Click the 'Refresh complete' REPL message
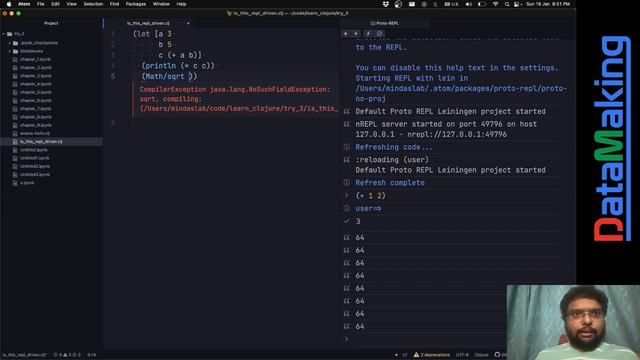 [390, 183]
